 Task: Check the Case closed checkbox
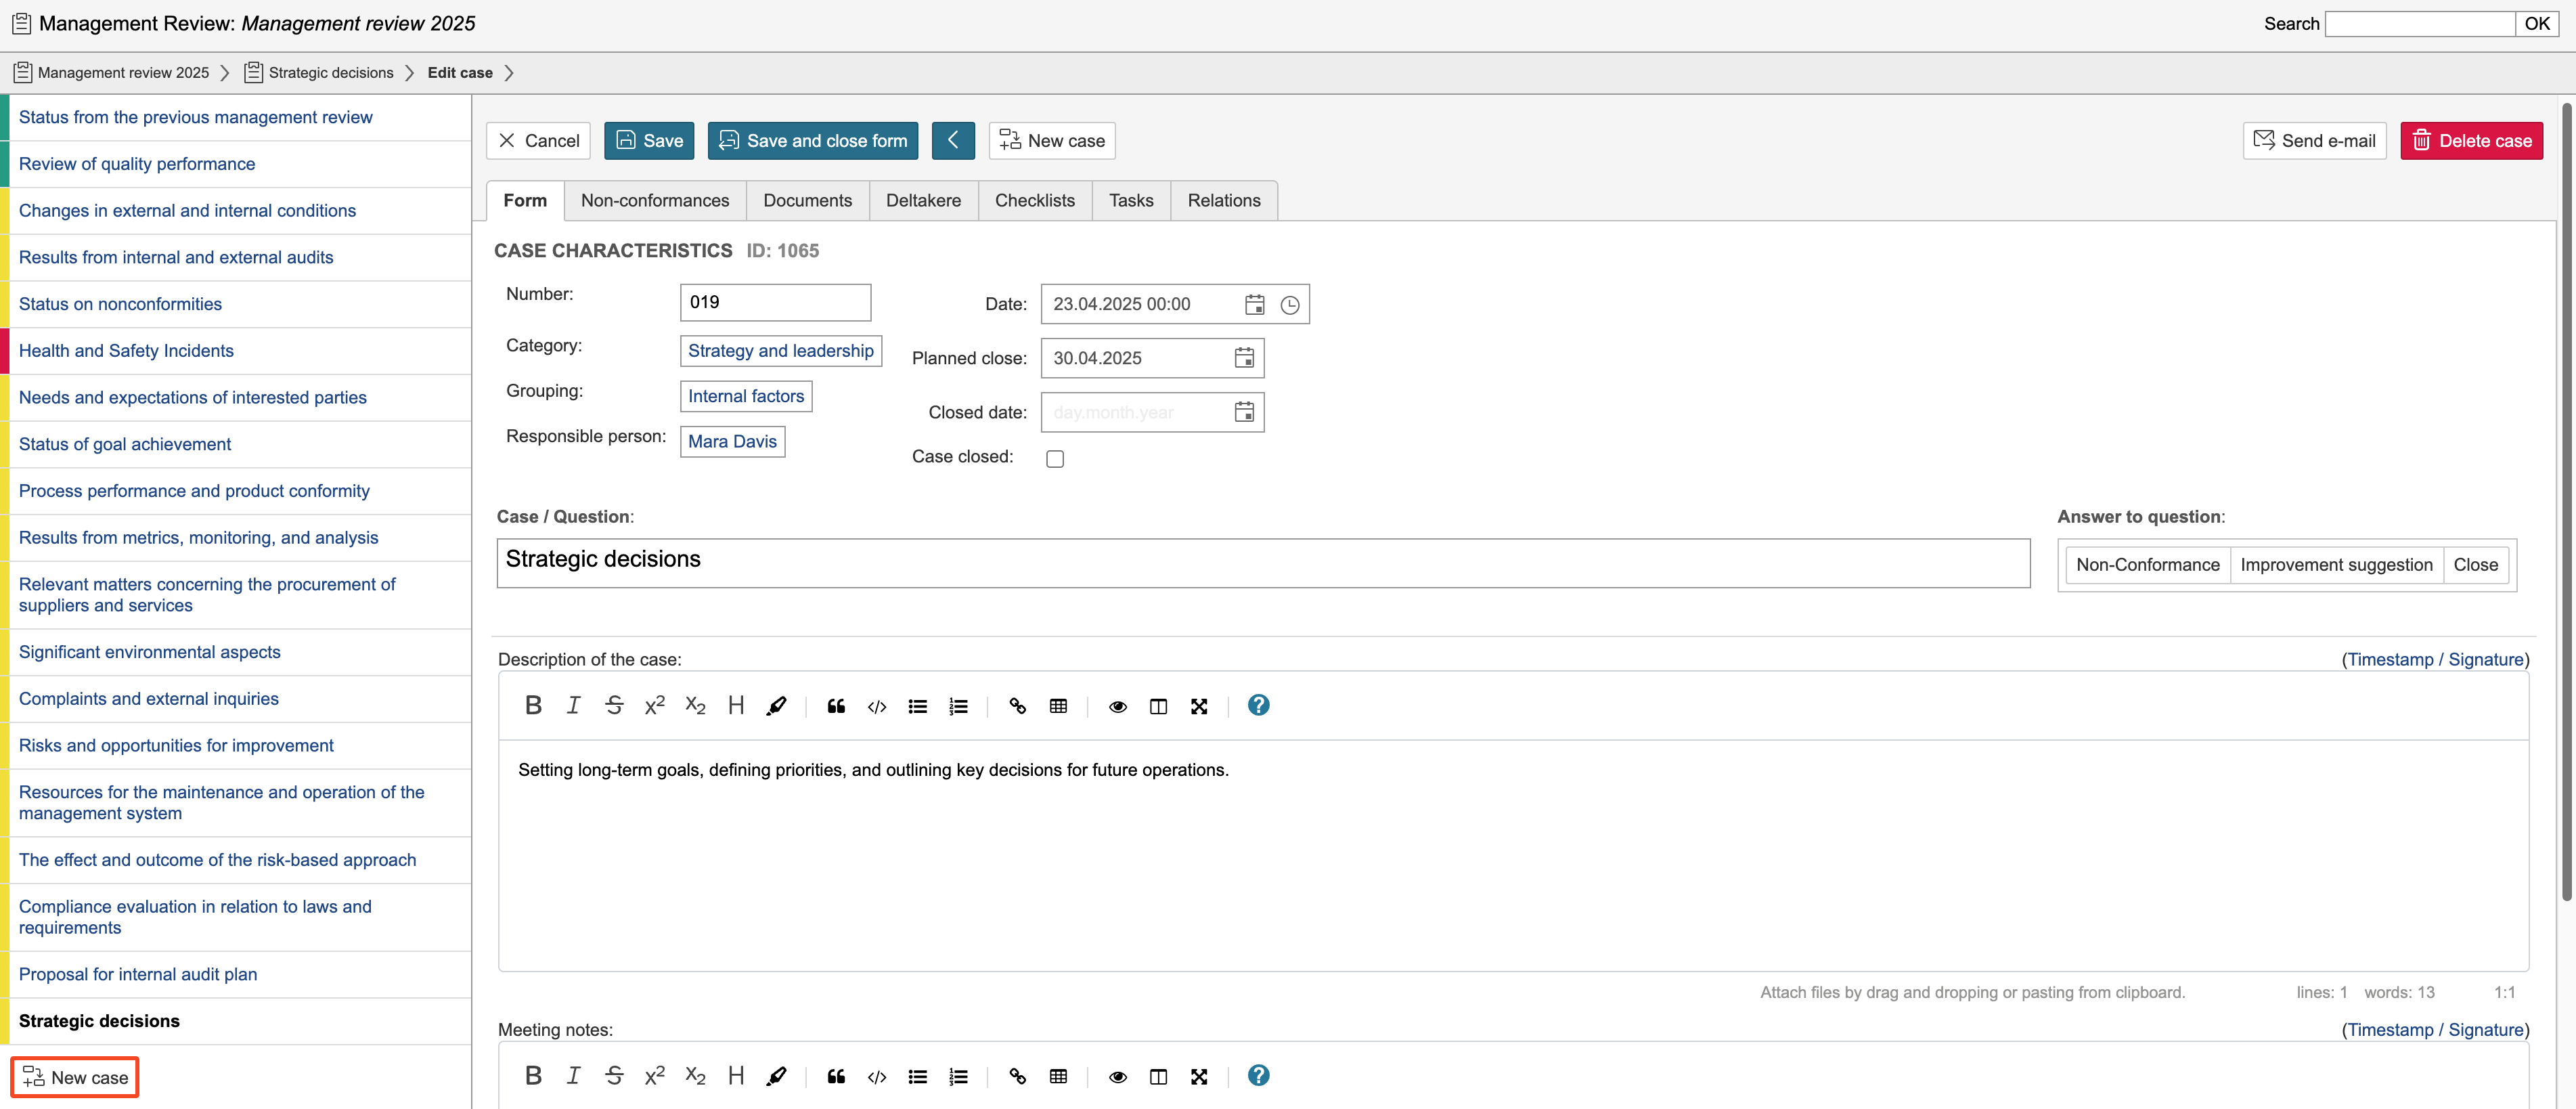[x=1055, y=459]
